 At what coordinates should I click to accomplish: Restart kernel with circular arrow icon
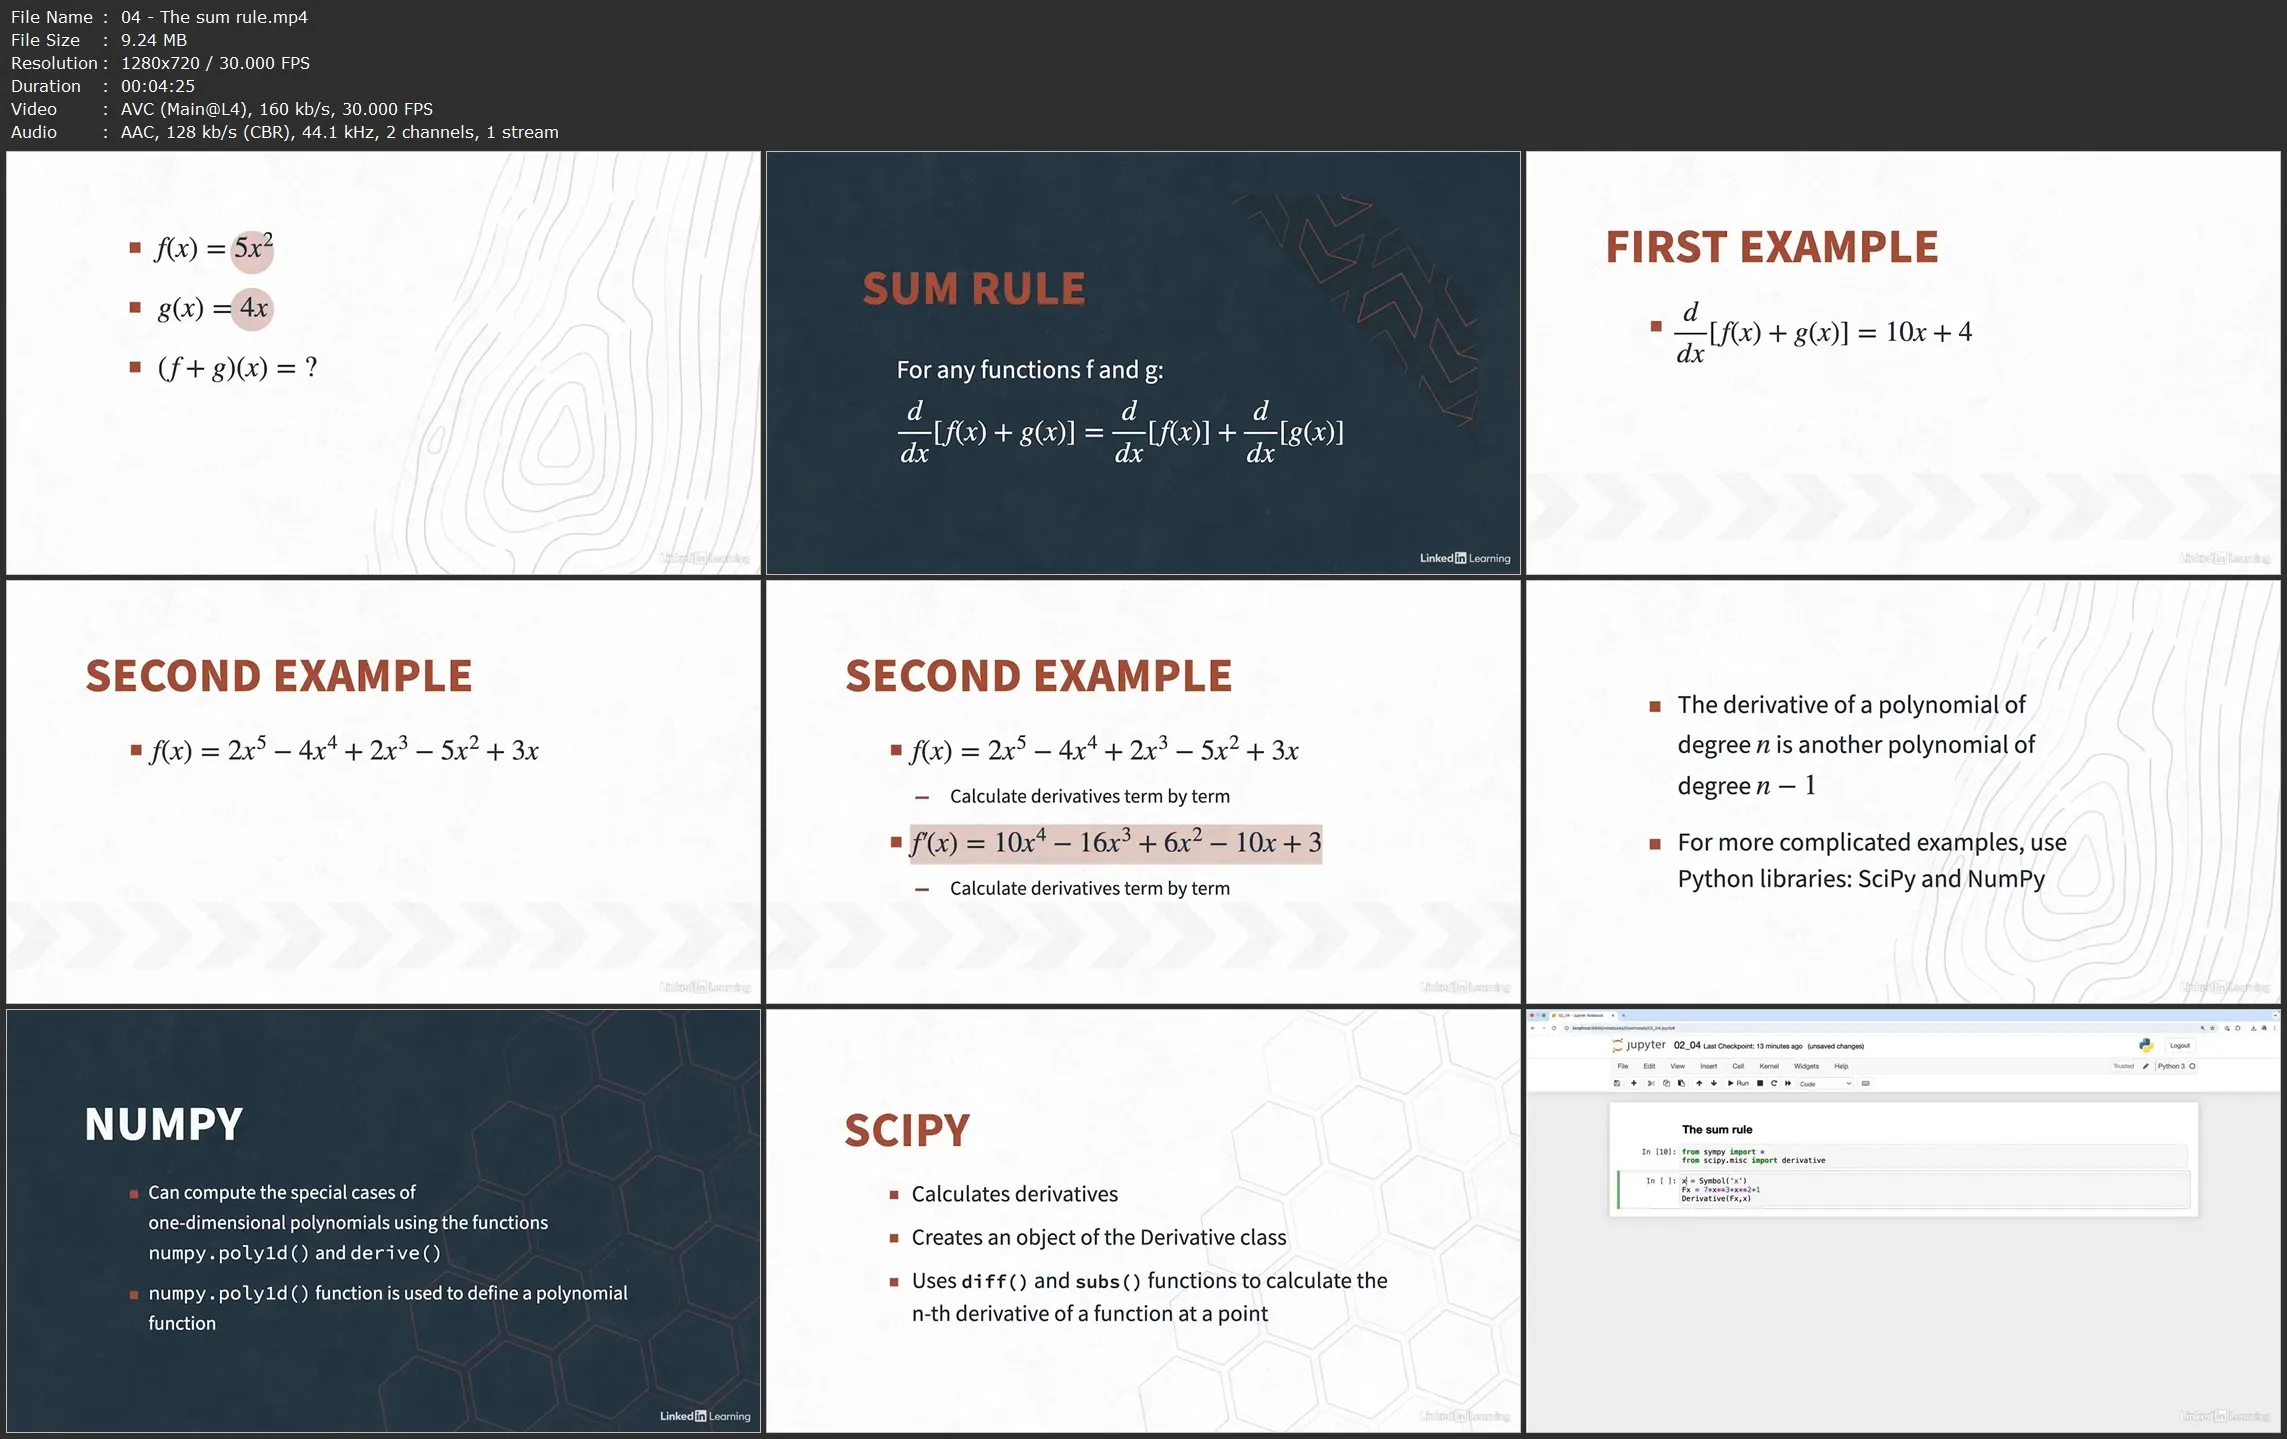coord(1774,1083)
